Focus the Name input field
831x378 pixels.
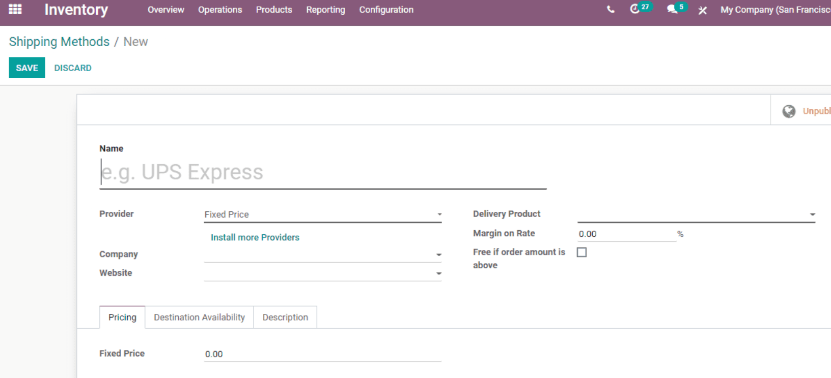pos(323,172)
